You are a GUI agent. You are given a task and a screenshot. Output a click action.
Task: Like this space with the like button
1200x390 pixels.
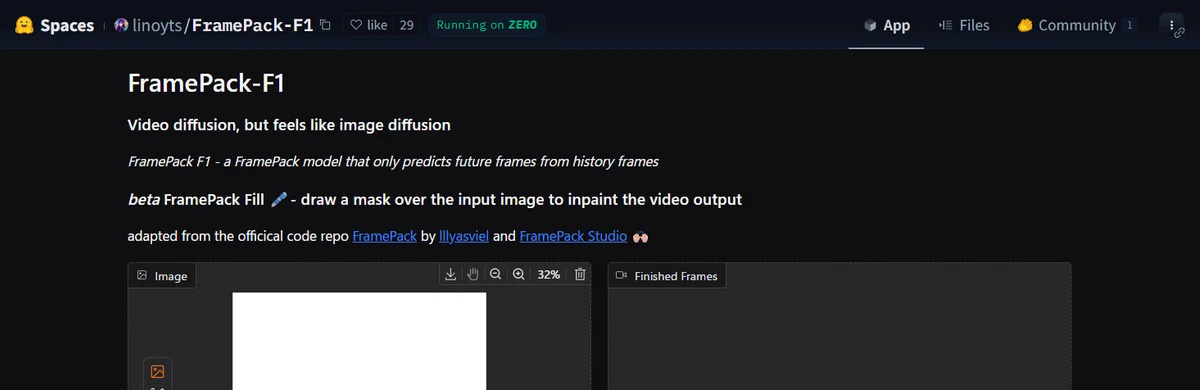(x=368, y=25)
